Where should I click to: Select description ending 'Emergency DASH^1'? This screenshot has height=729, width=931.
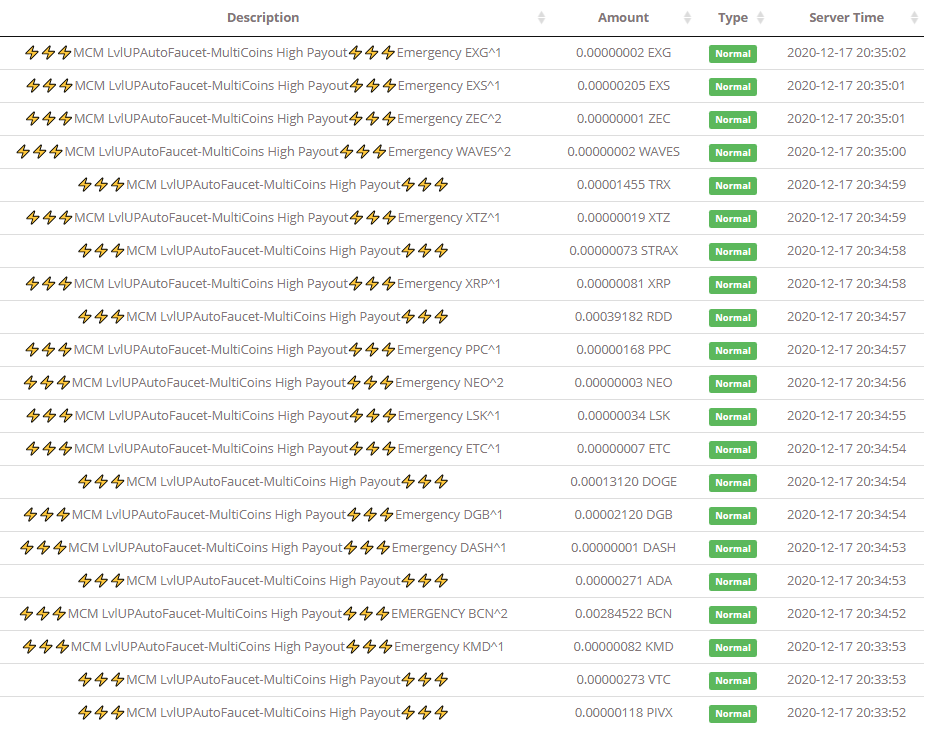pyautogui.click(x=263, y=548)
